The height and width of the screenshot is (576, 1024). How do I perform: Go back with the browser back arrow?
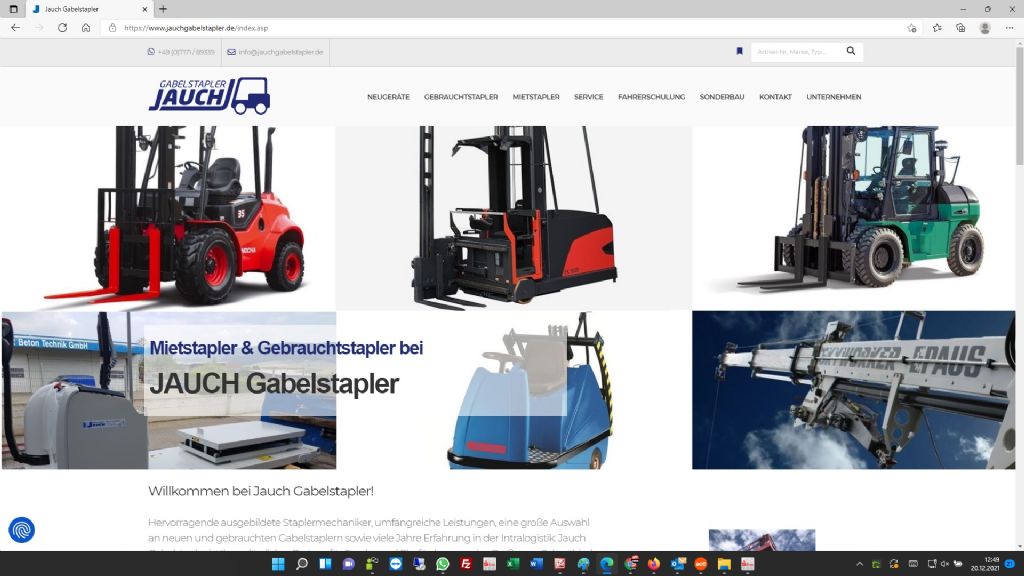[16, 28]
